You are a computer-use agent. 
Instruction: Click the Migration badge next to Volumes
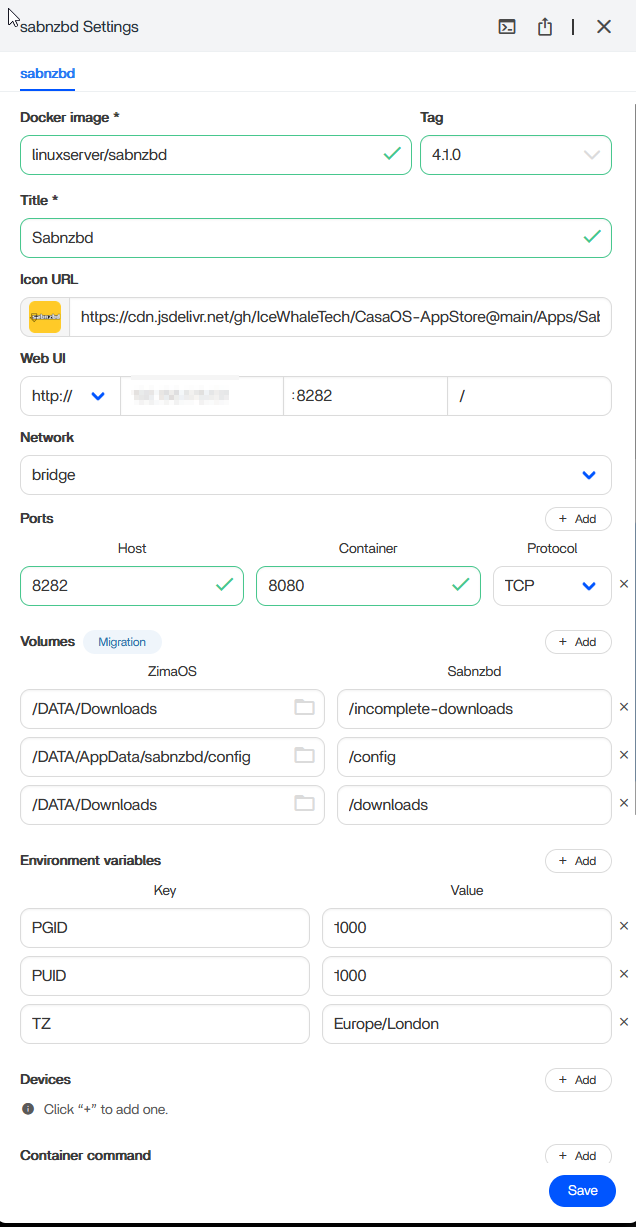tap(122, 642)
